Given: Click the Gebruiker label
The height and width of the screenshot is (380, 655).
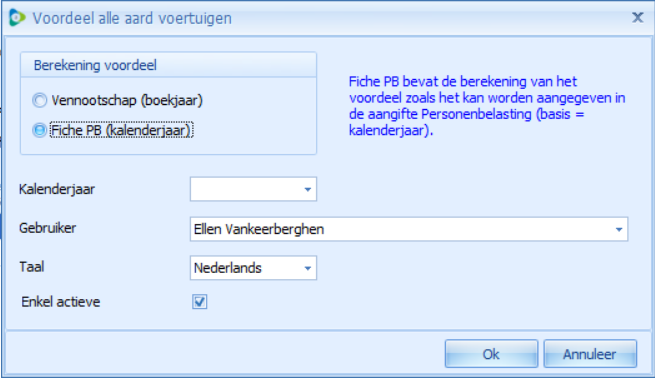Looking at the screenshot, I should click(x=48, y=228).
